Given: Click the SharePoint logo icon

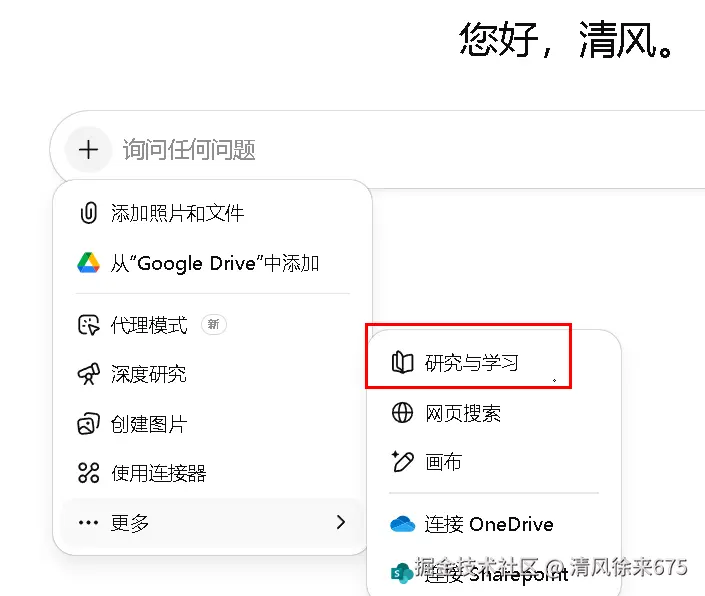Looking at the screenshot, I should (402, 574).
